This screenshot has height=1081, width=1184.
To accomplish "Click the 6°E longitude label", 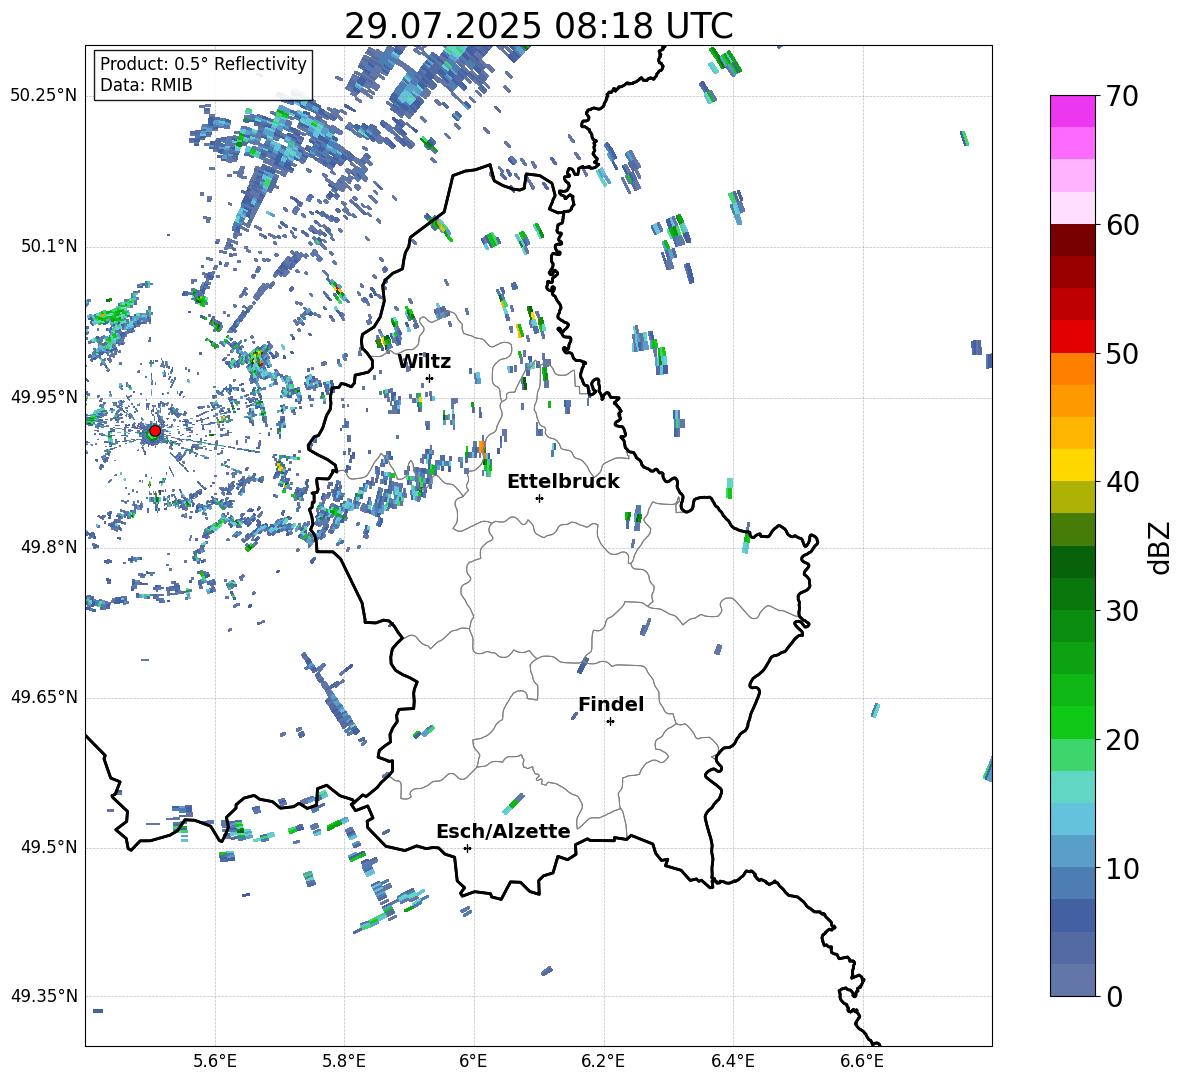I will click(x=473, y=1061).
